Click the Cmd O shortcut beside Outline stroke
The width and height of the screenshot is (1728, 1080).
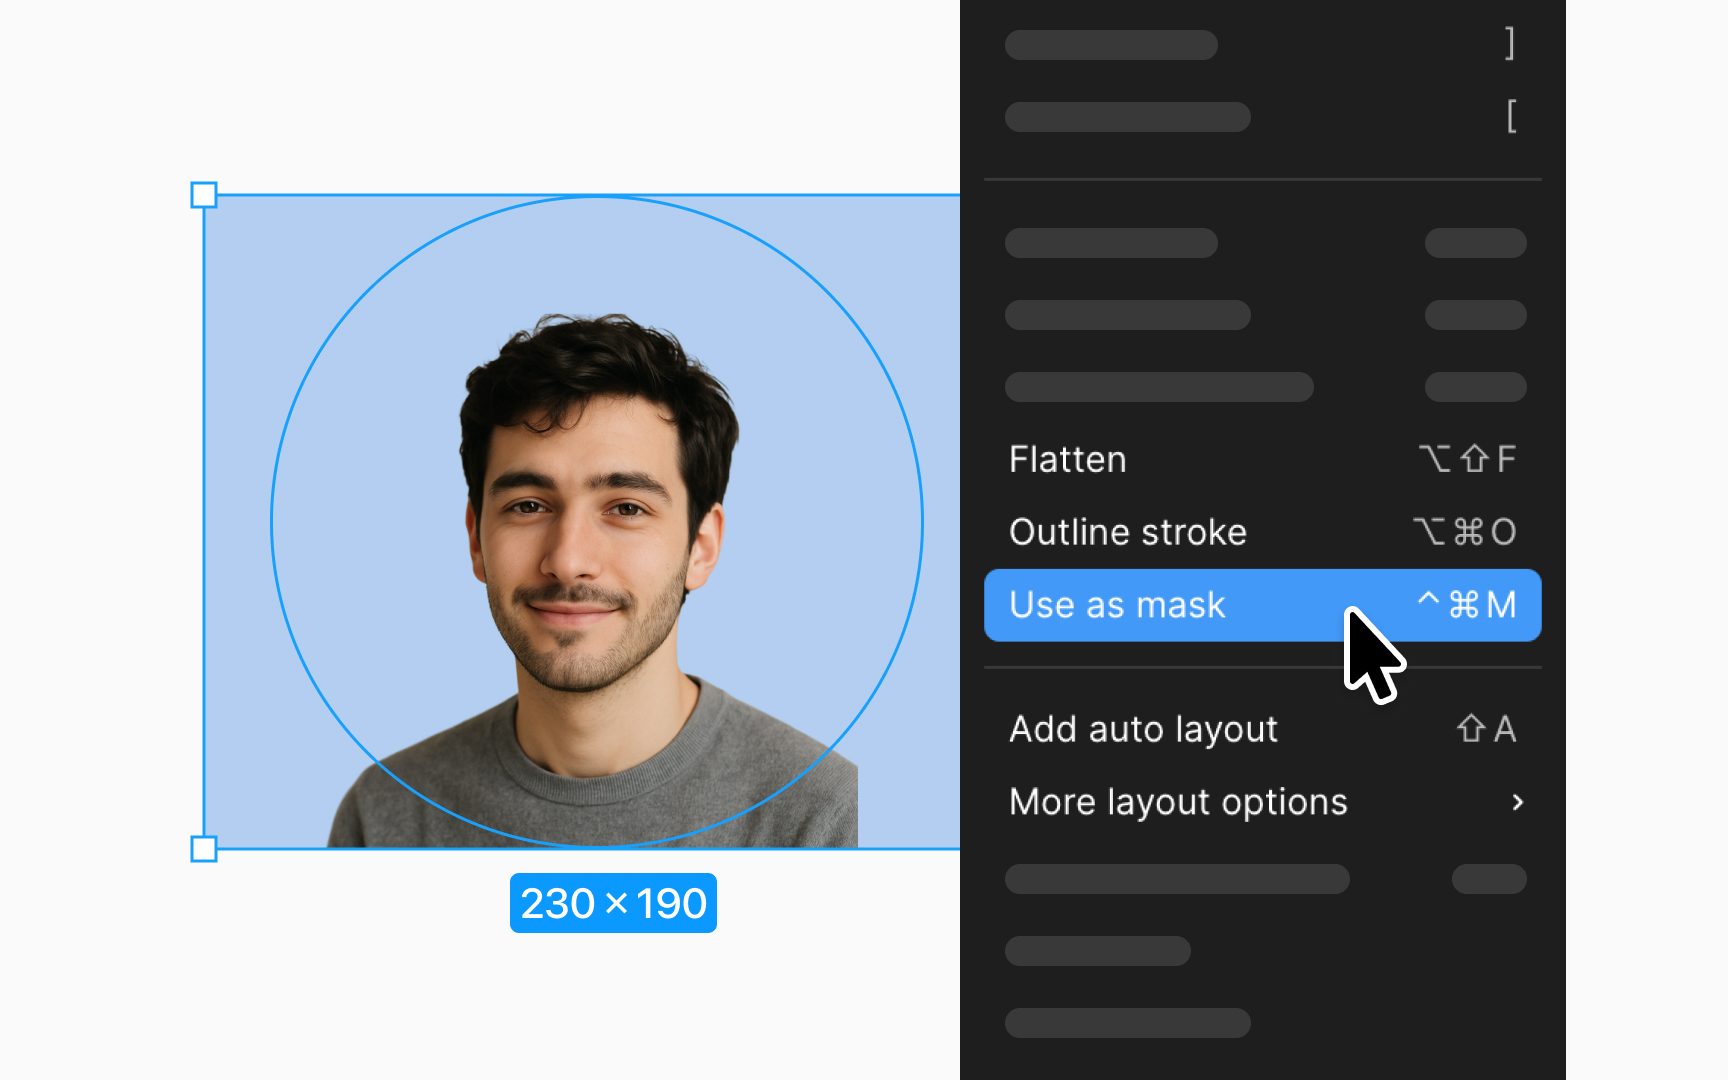point(1463,531)
